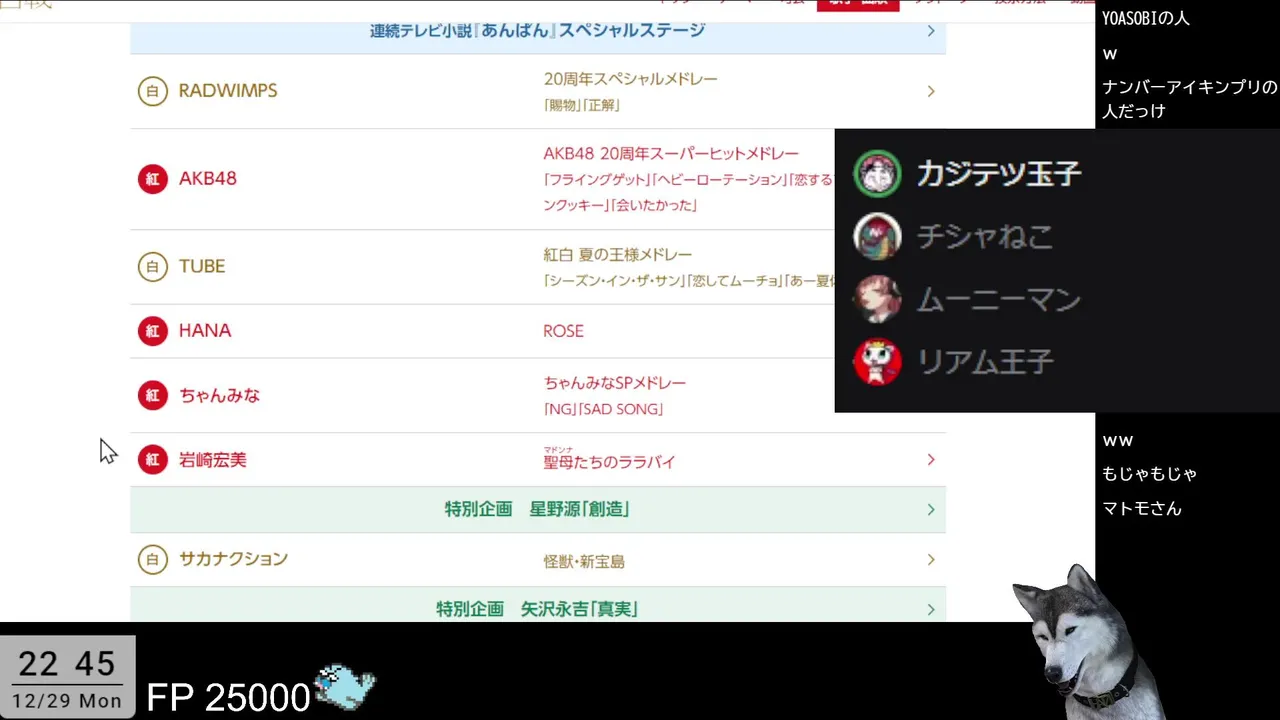Click the FP 25000 counter

(x=228, y=697)
